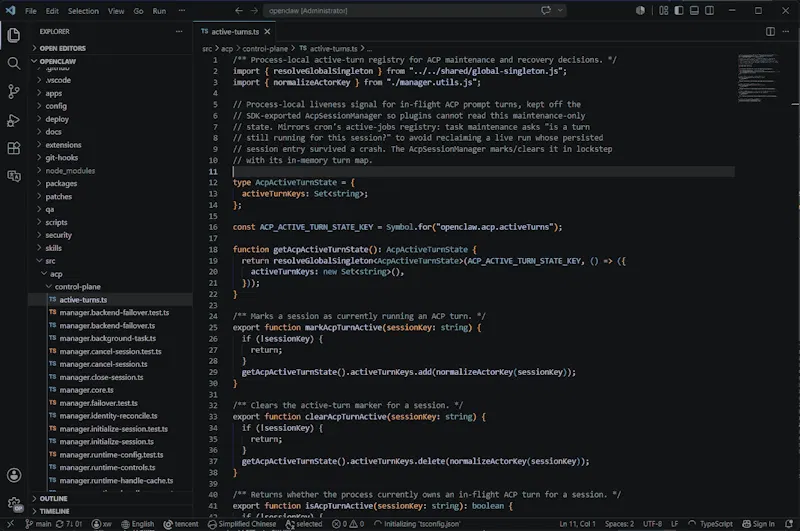Collapse the OPENCLAW root folder
Viewport: 800px width, 531px height.
(110, 61)
